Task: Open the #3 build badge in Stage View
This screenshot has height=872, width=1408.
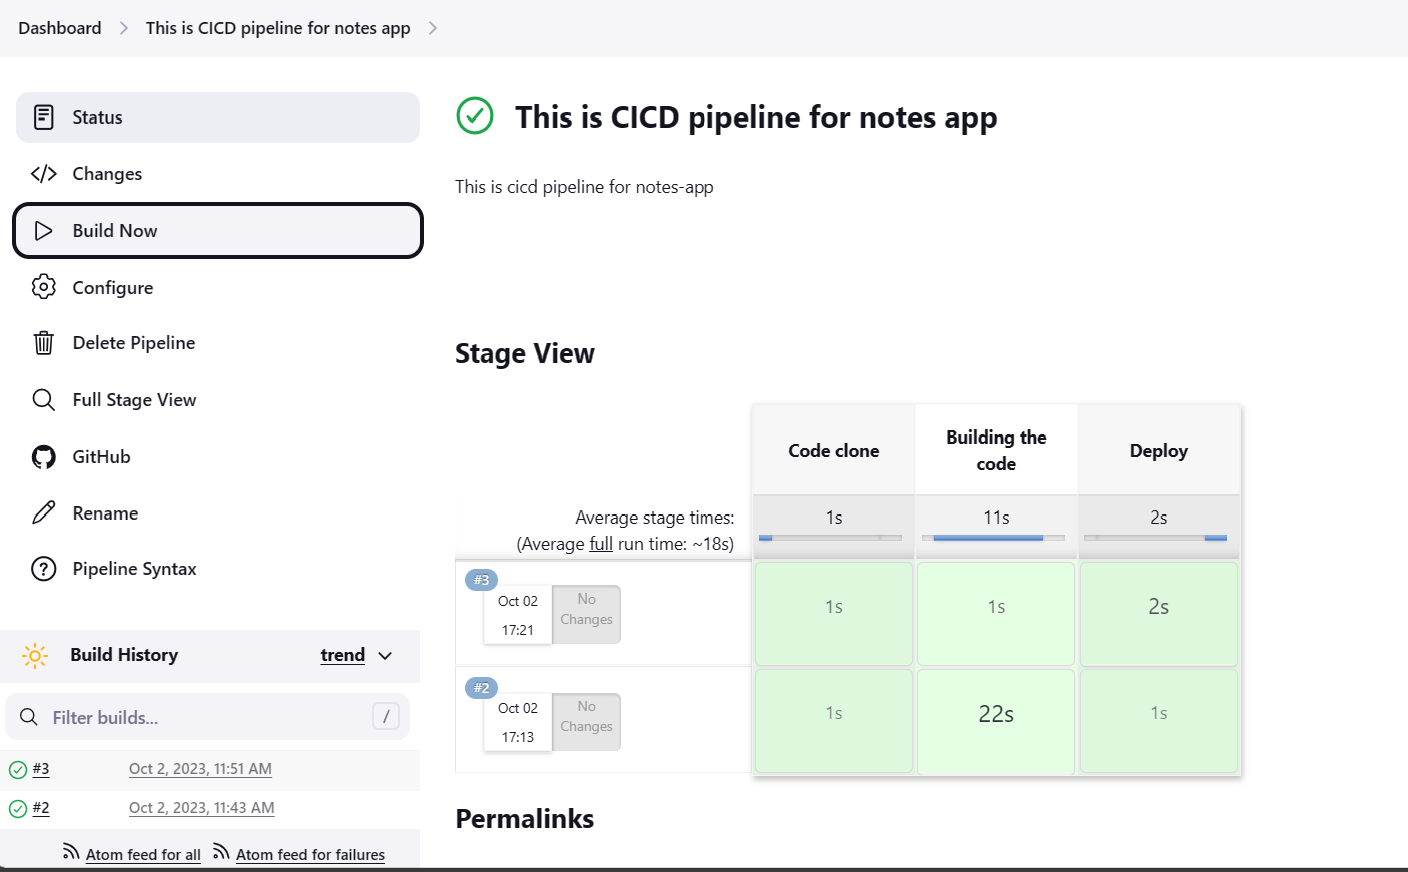Action: (481, 580)
